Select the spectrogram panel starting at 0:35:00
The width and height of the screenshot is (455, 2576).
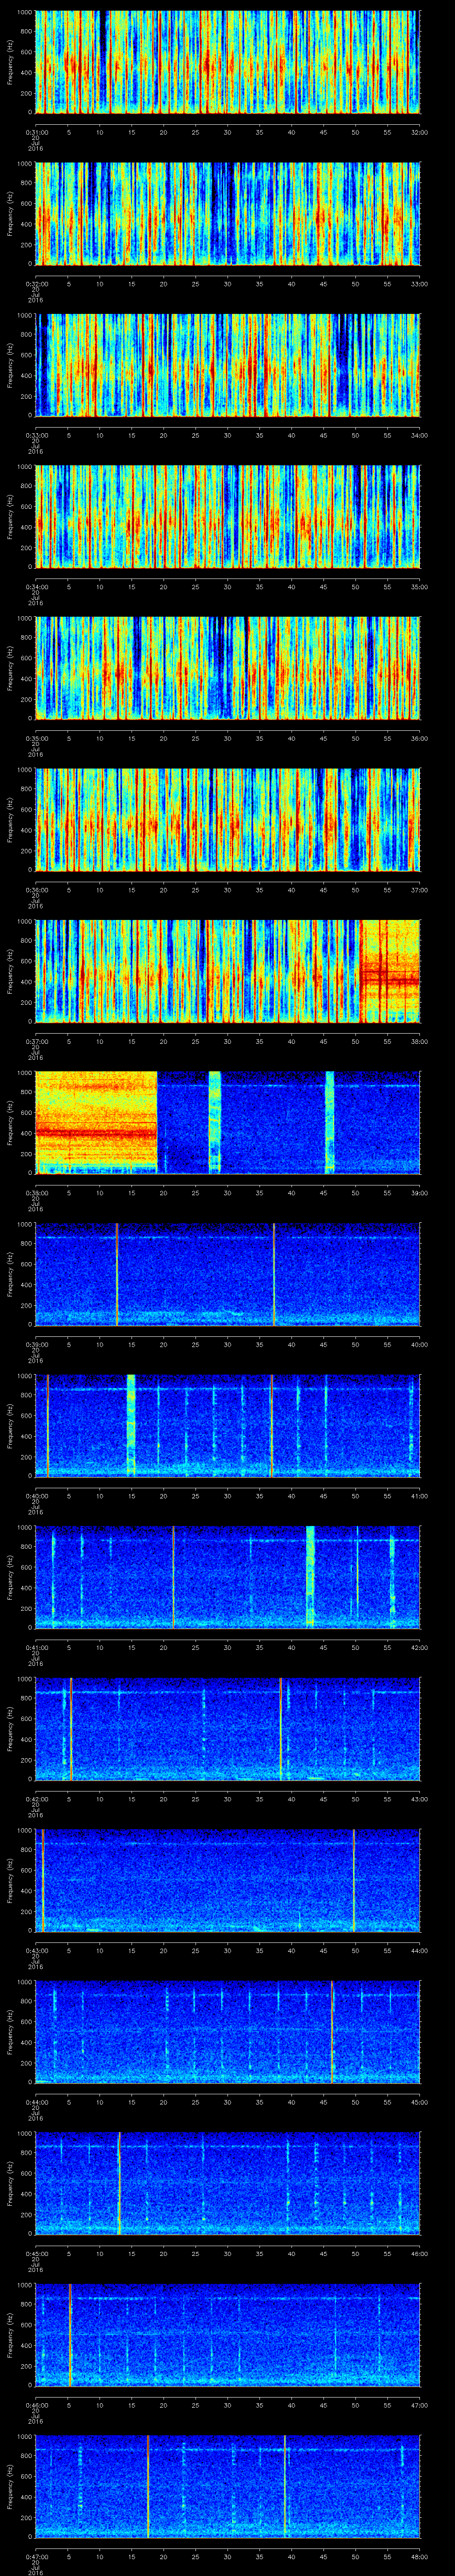point(228,668)
